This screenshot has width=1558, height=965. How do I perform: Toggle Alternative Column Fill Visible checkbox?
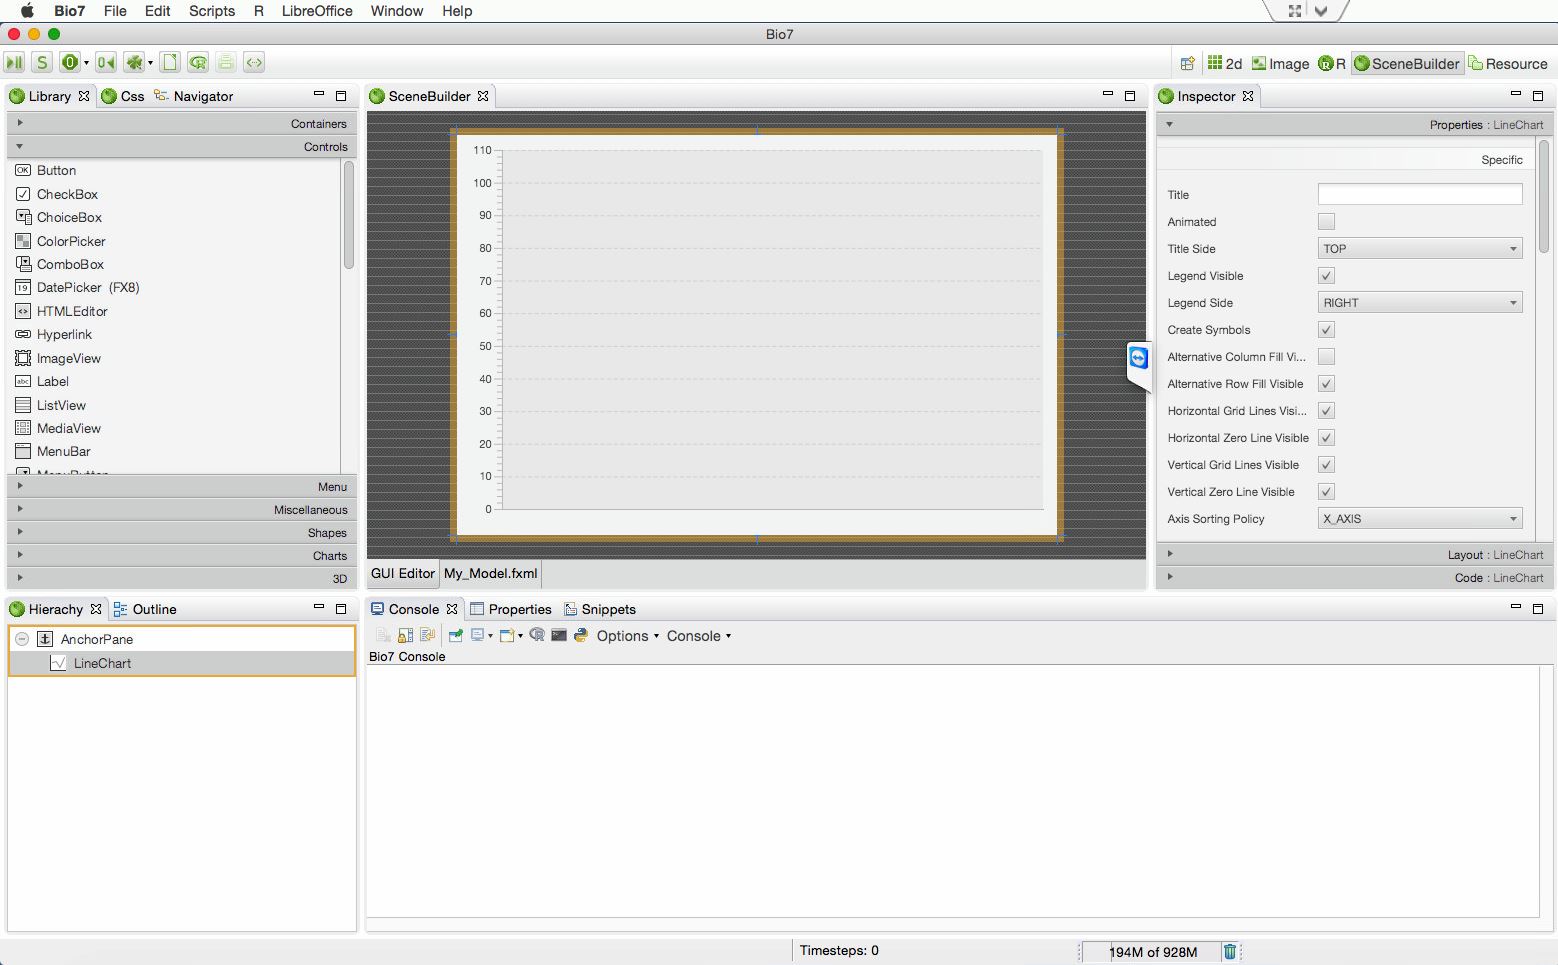click(1326, 357)
